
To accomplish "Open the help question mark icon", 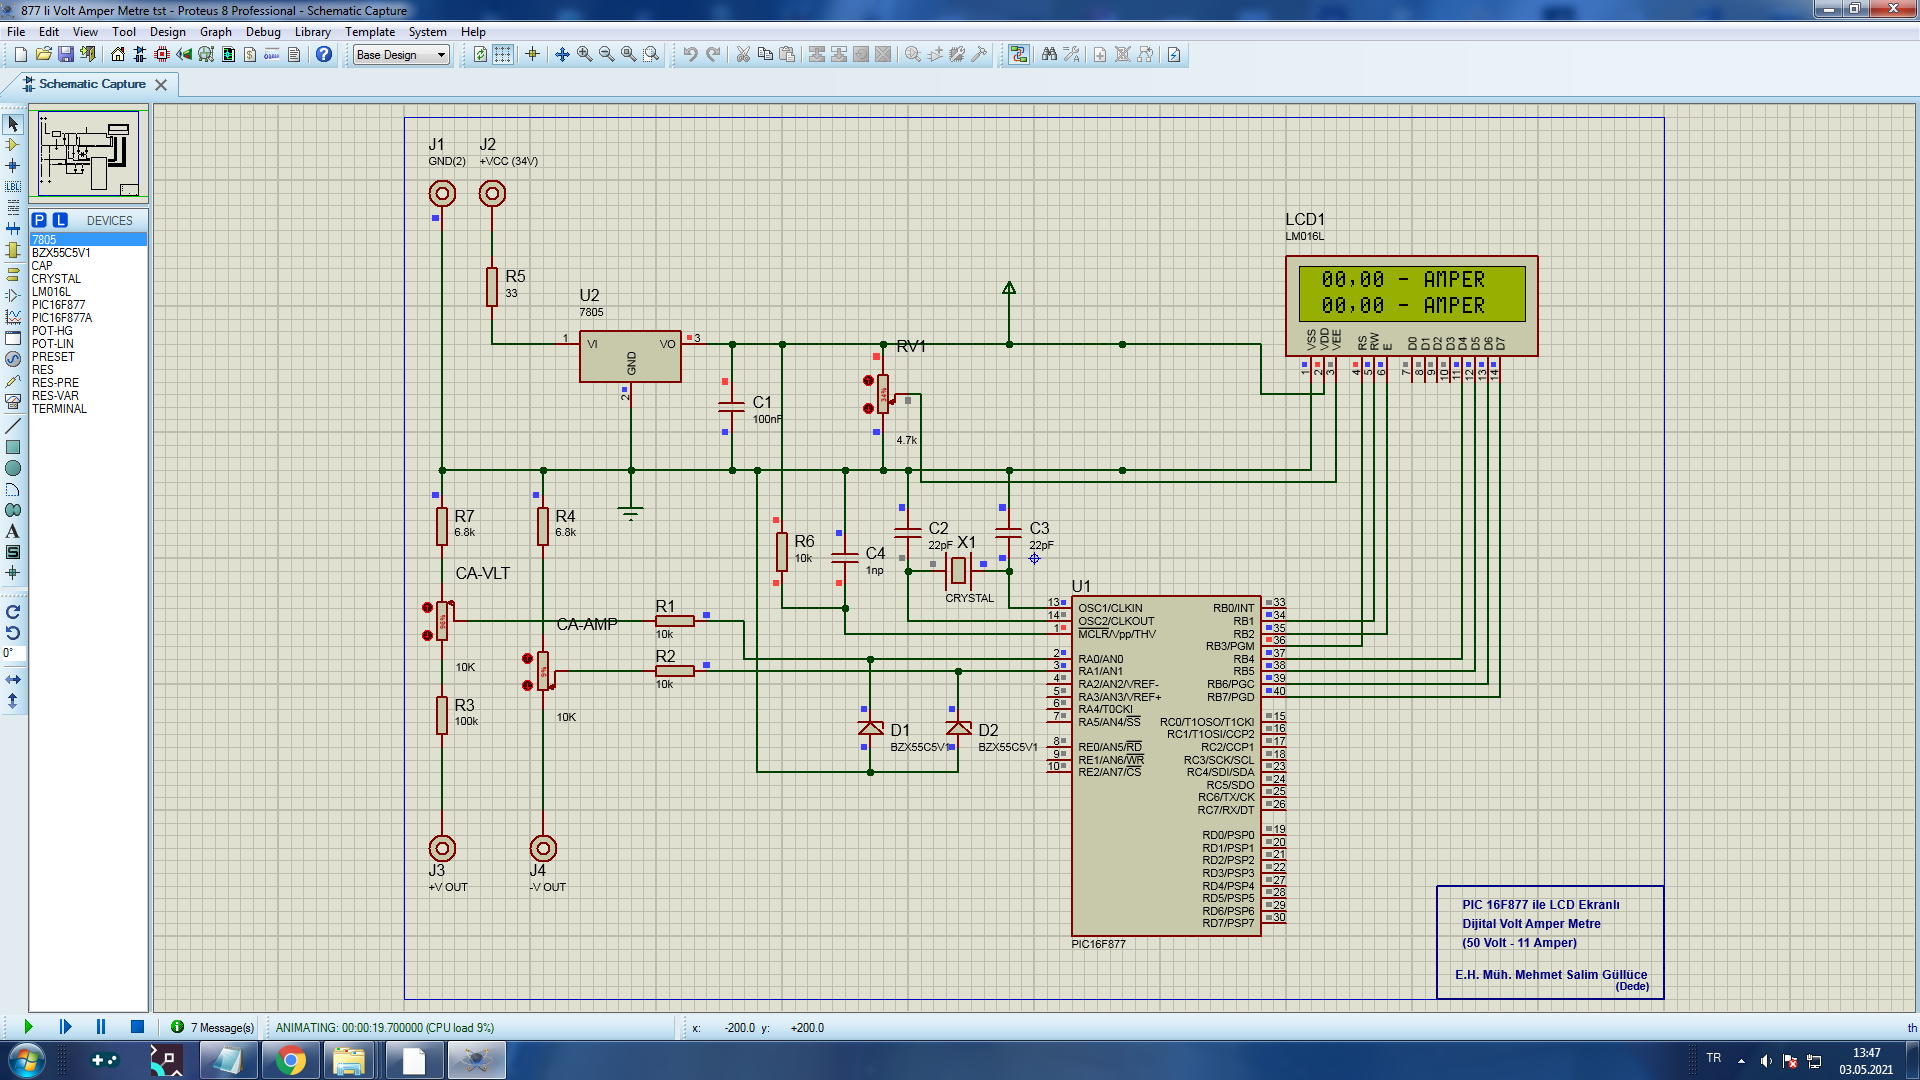I will tap(324, 55).
